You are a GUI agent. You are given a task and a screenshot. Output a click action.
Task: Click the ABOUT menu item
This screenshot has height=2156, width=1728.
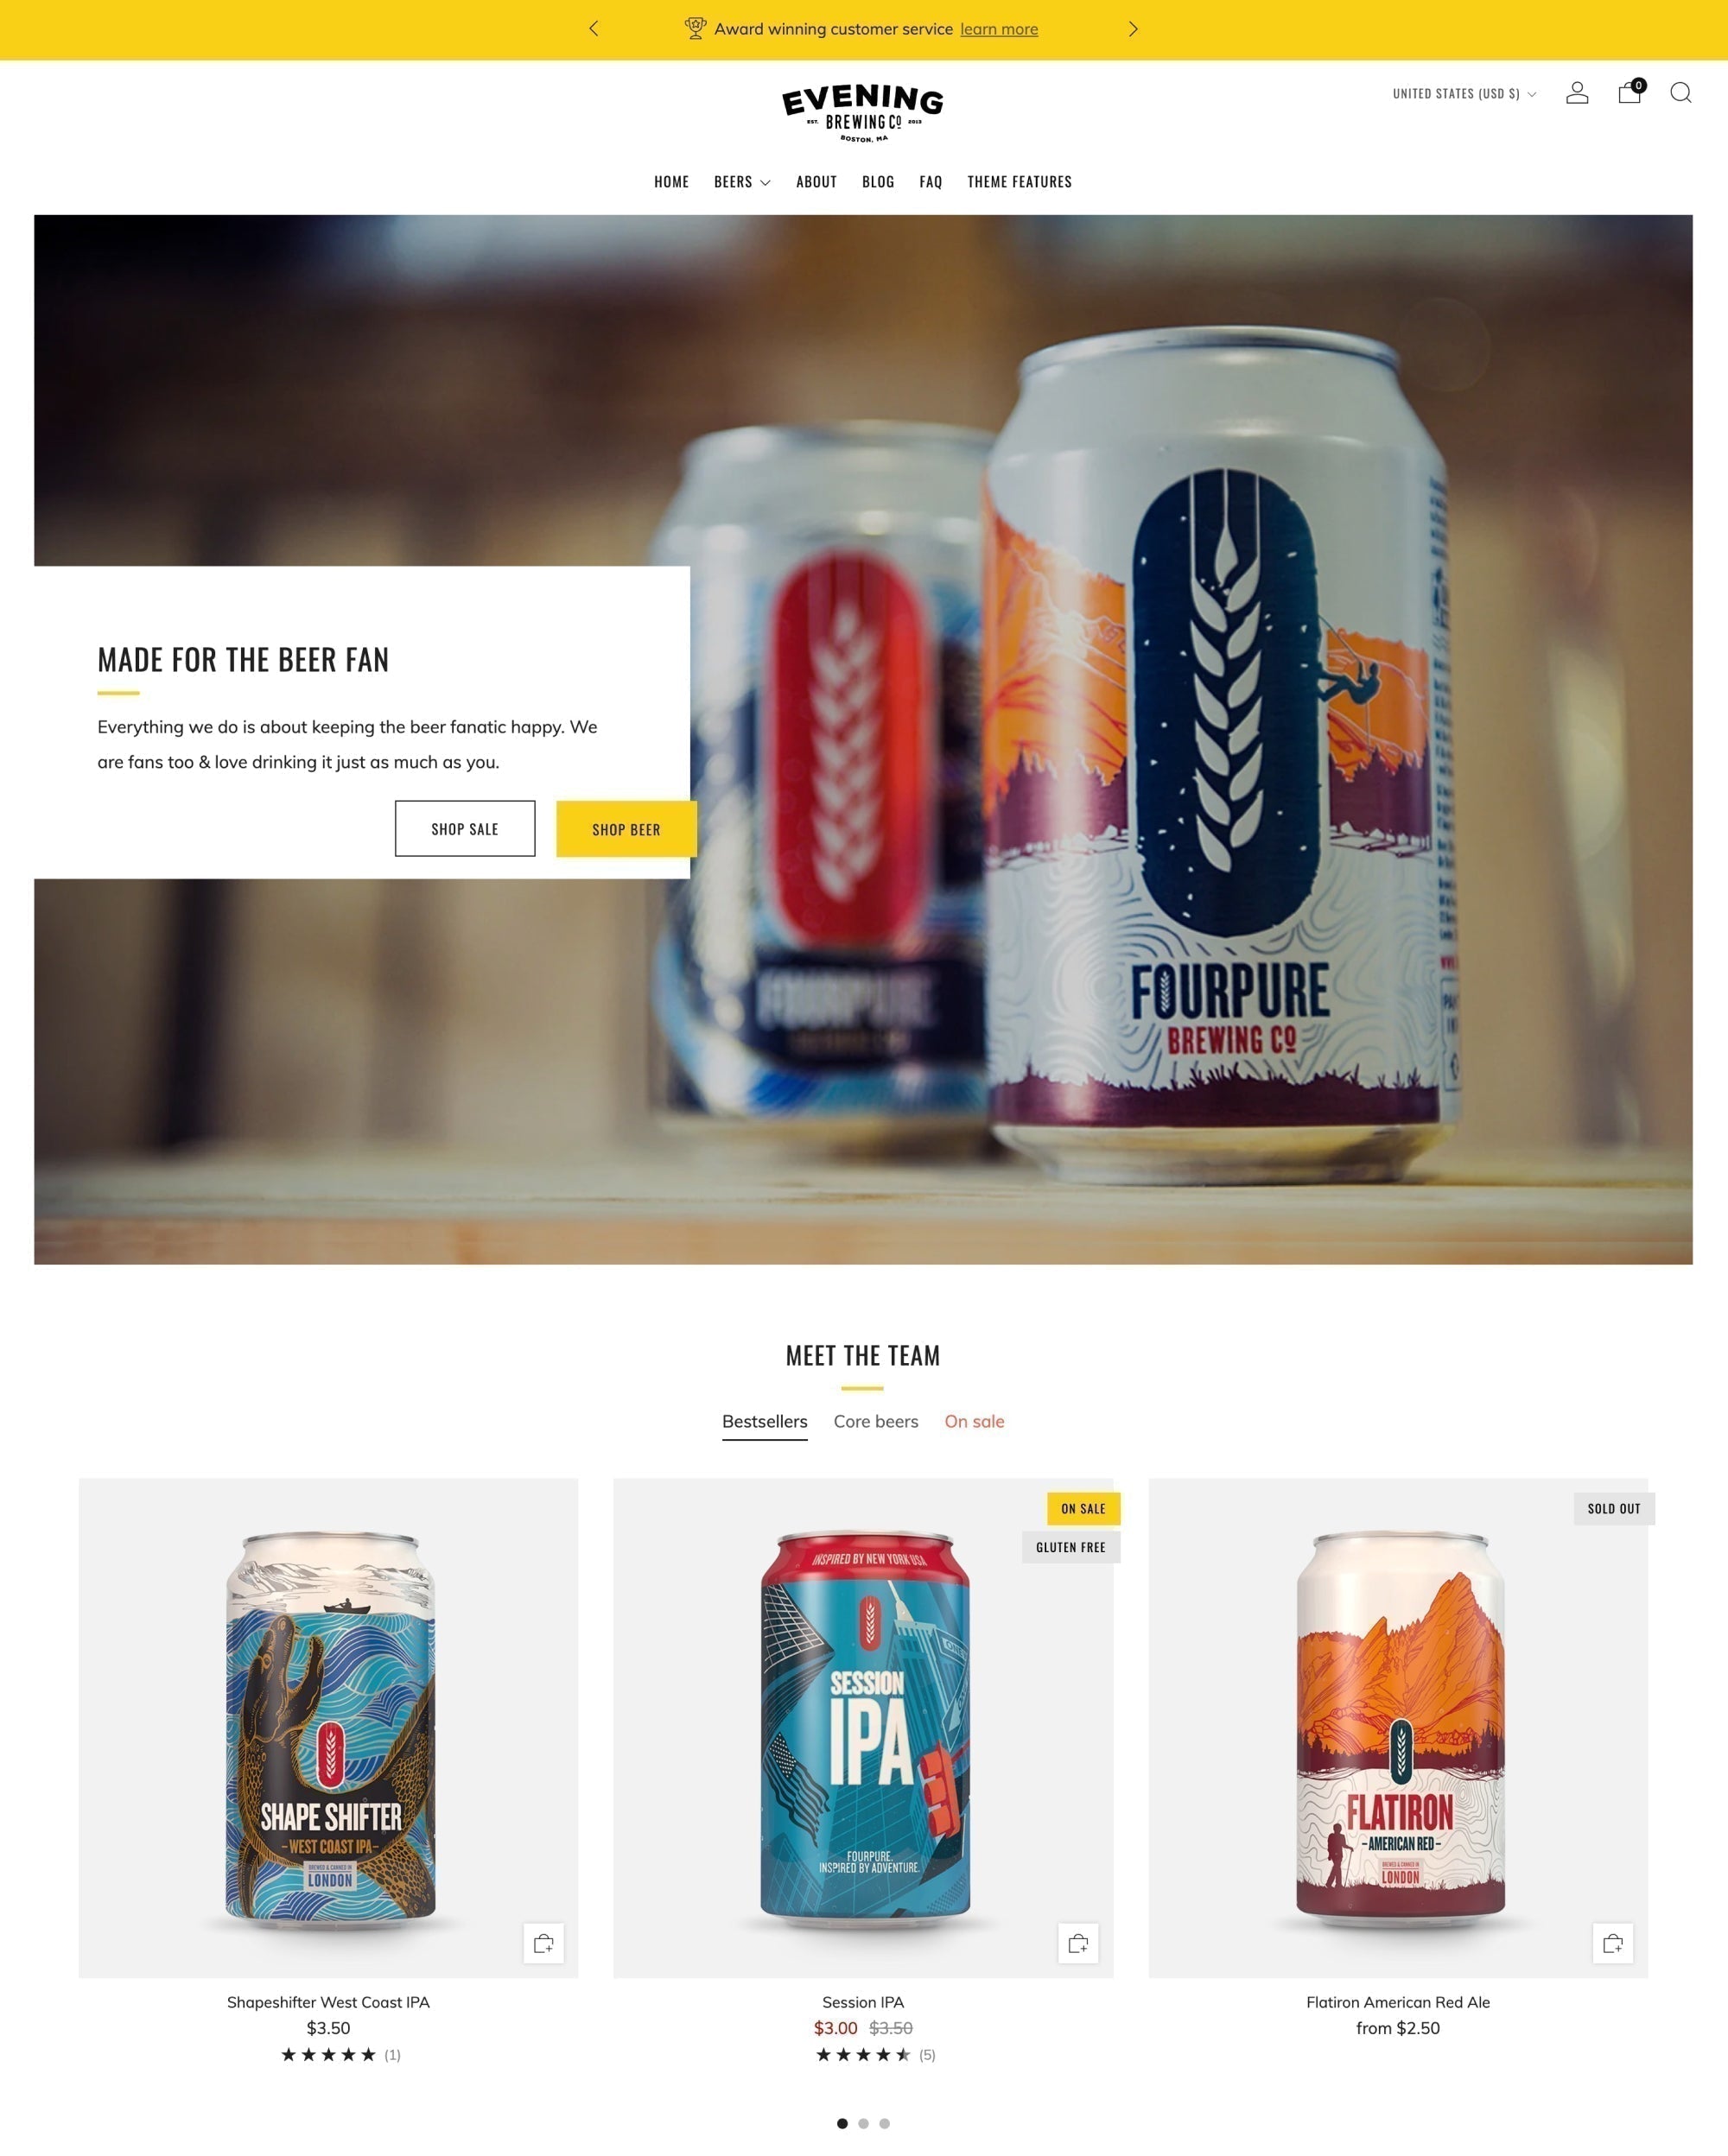[x=816, y=180]
